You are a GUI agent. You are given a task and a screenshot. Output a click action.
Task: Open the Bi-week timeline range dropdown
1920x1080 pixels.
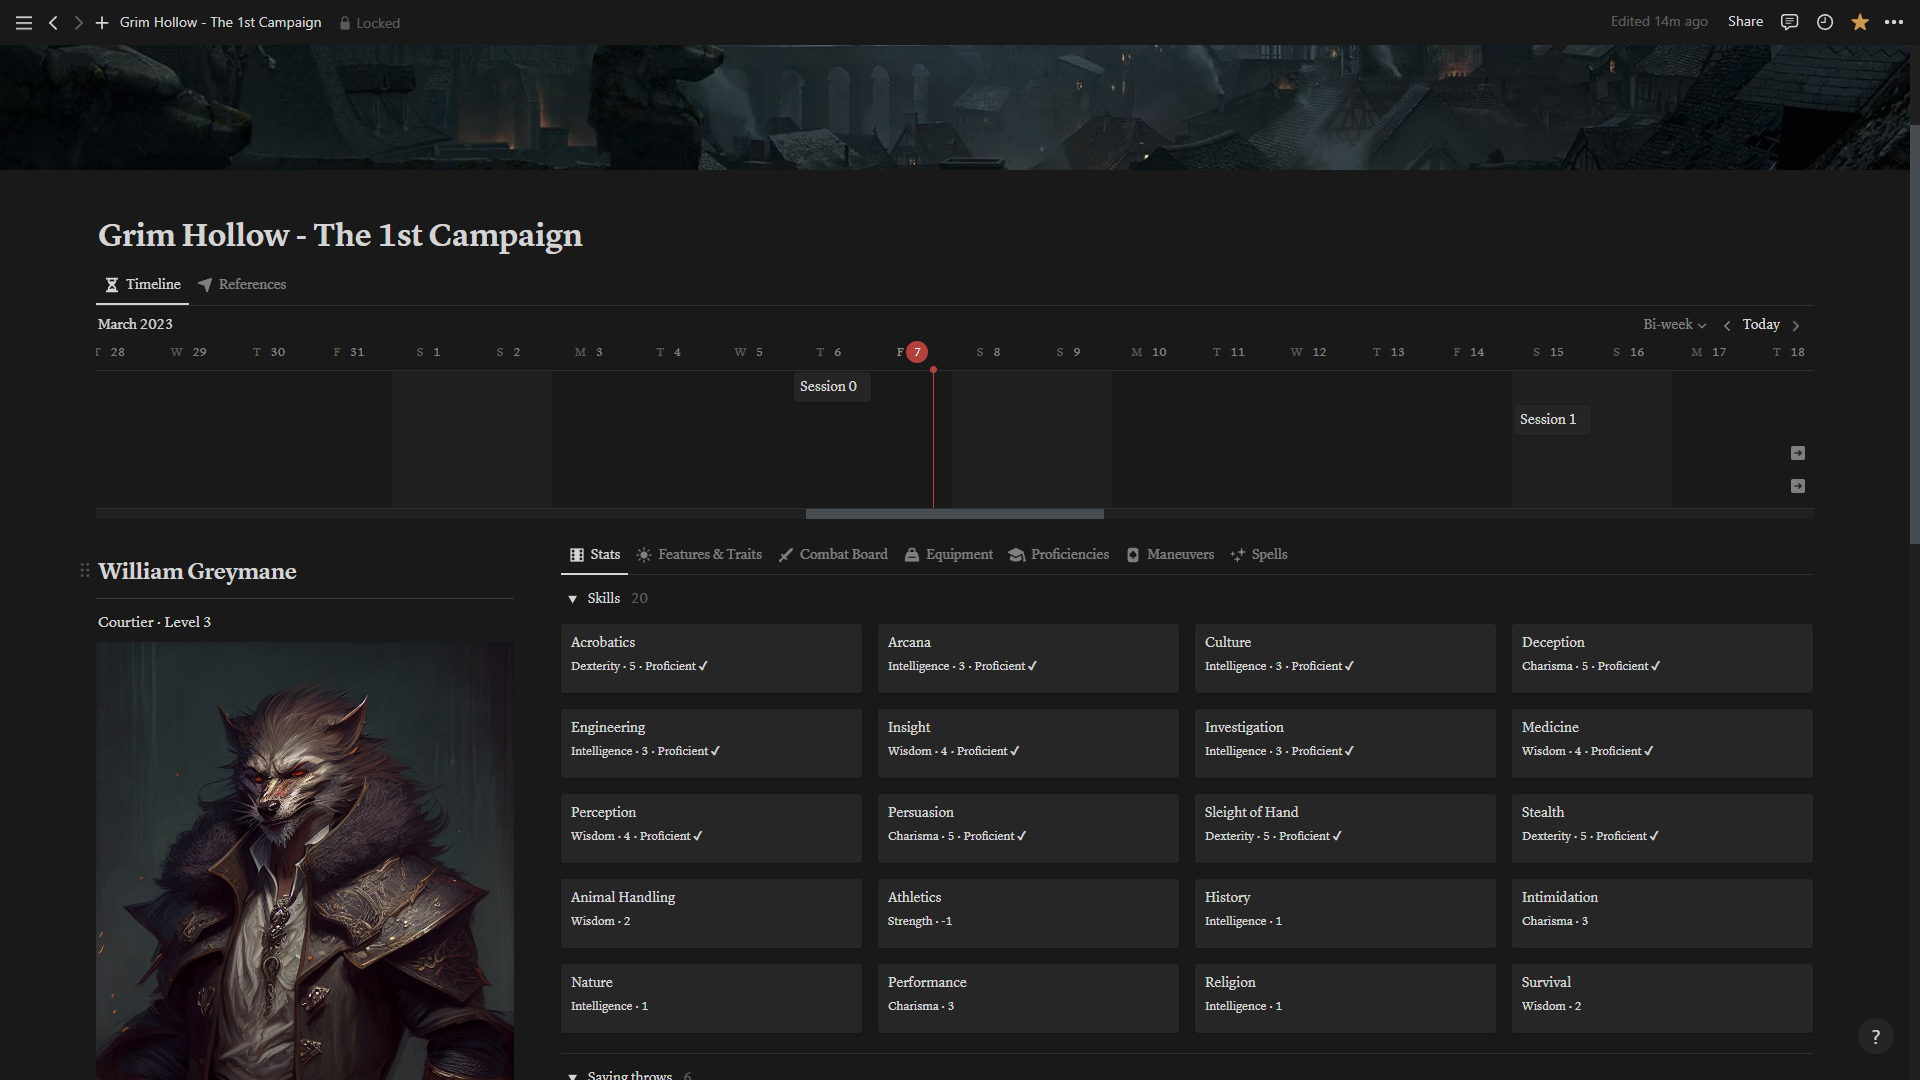1674,324
